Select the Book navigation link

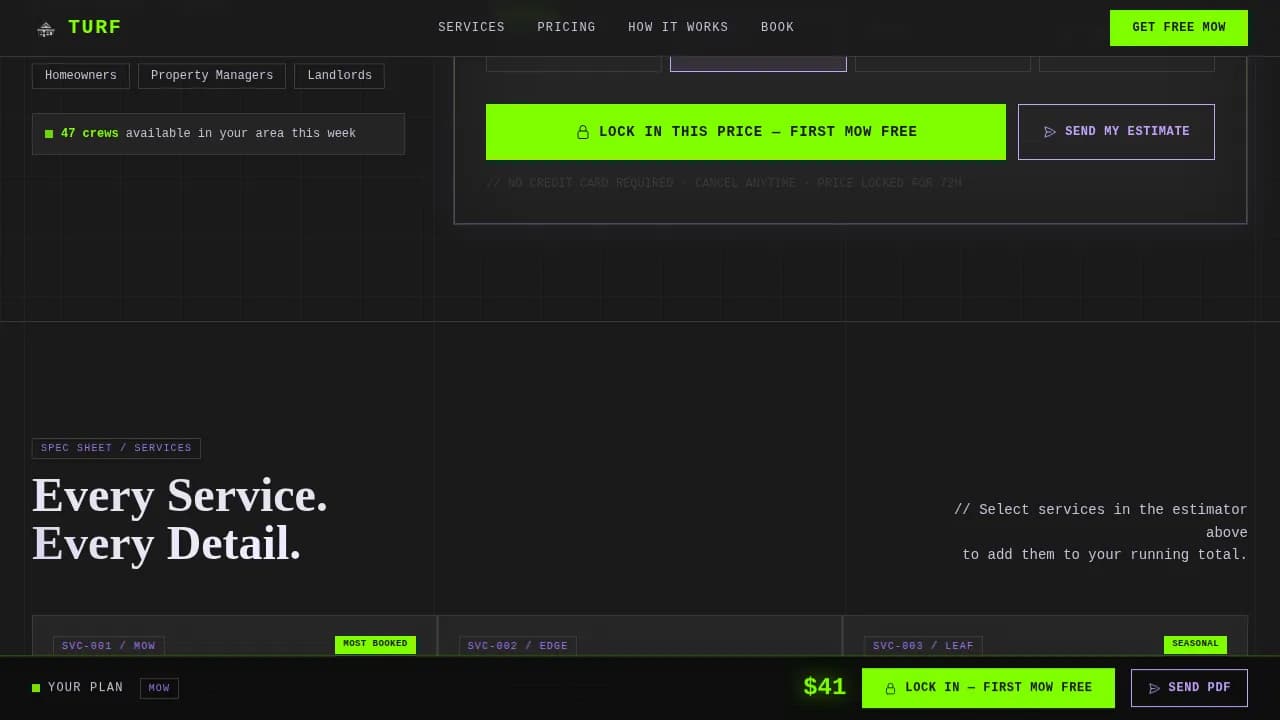click(777, 28)
